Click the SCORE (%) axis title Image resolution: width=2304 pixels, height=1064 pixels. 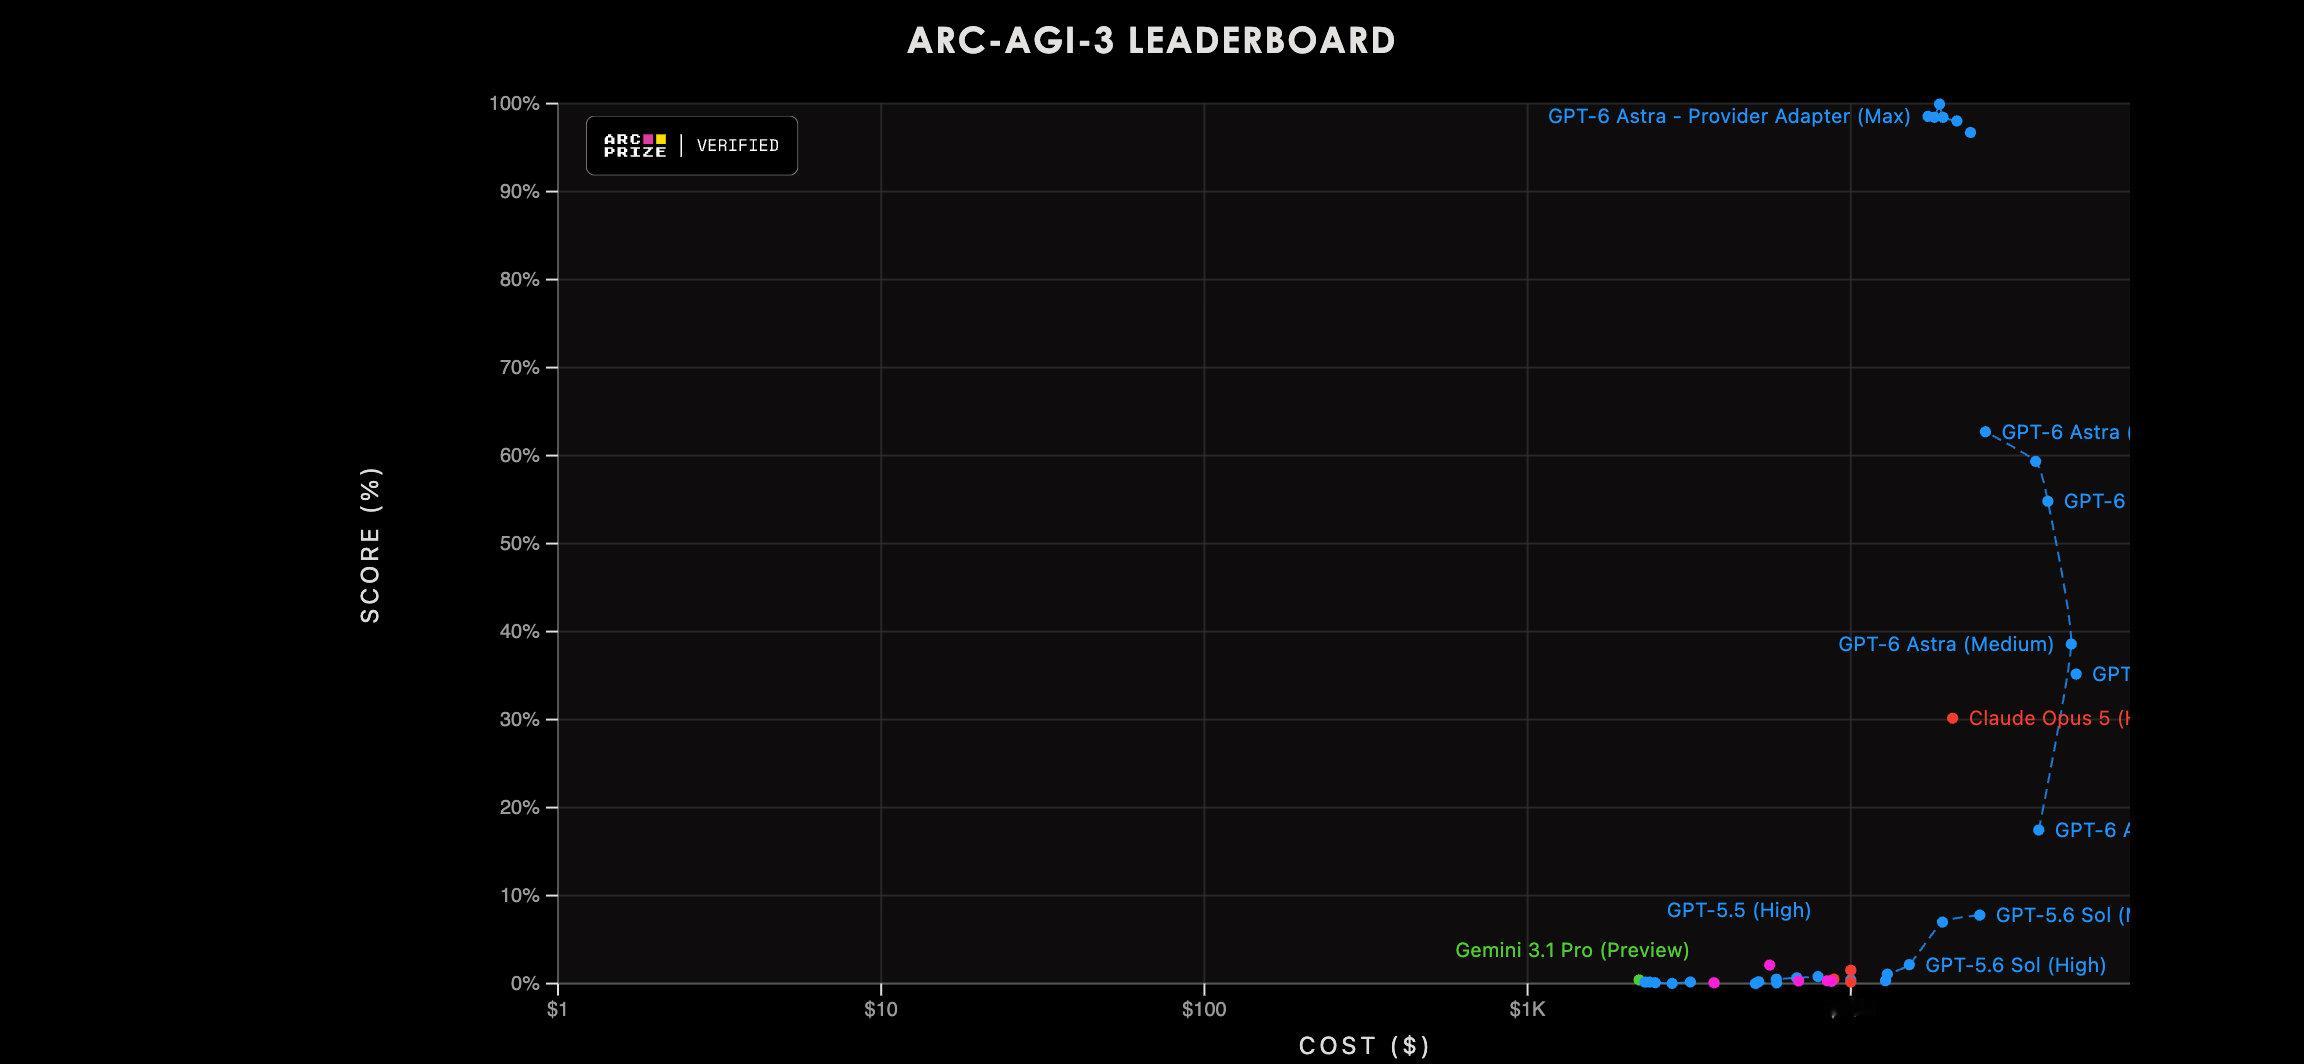(x=371, y=545)
